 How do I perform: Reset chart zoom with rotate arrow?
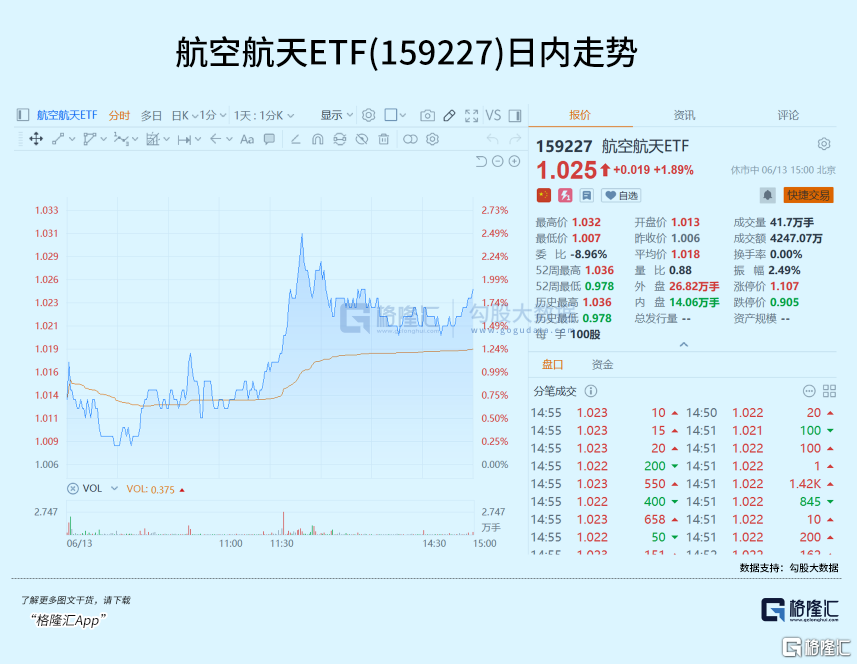(x=481, y=161)
